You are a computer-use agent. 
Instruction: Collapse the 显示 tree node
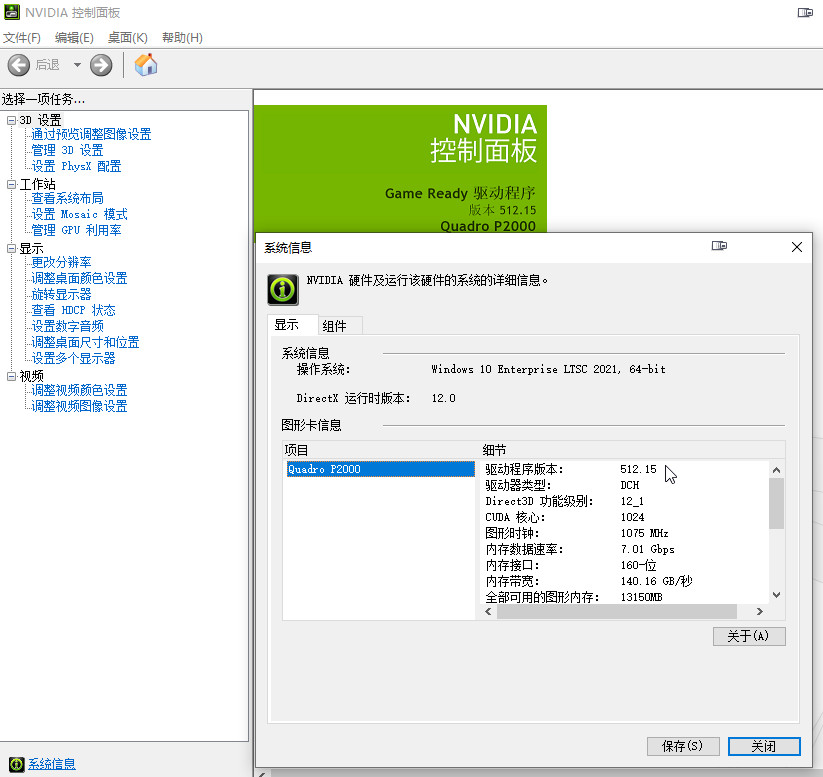point(11,248)
